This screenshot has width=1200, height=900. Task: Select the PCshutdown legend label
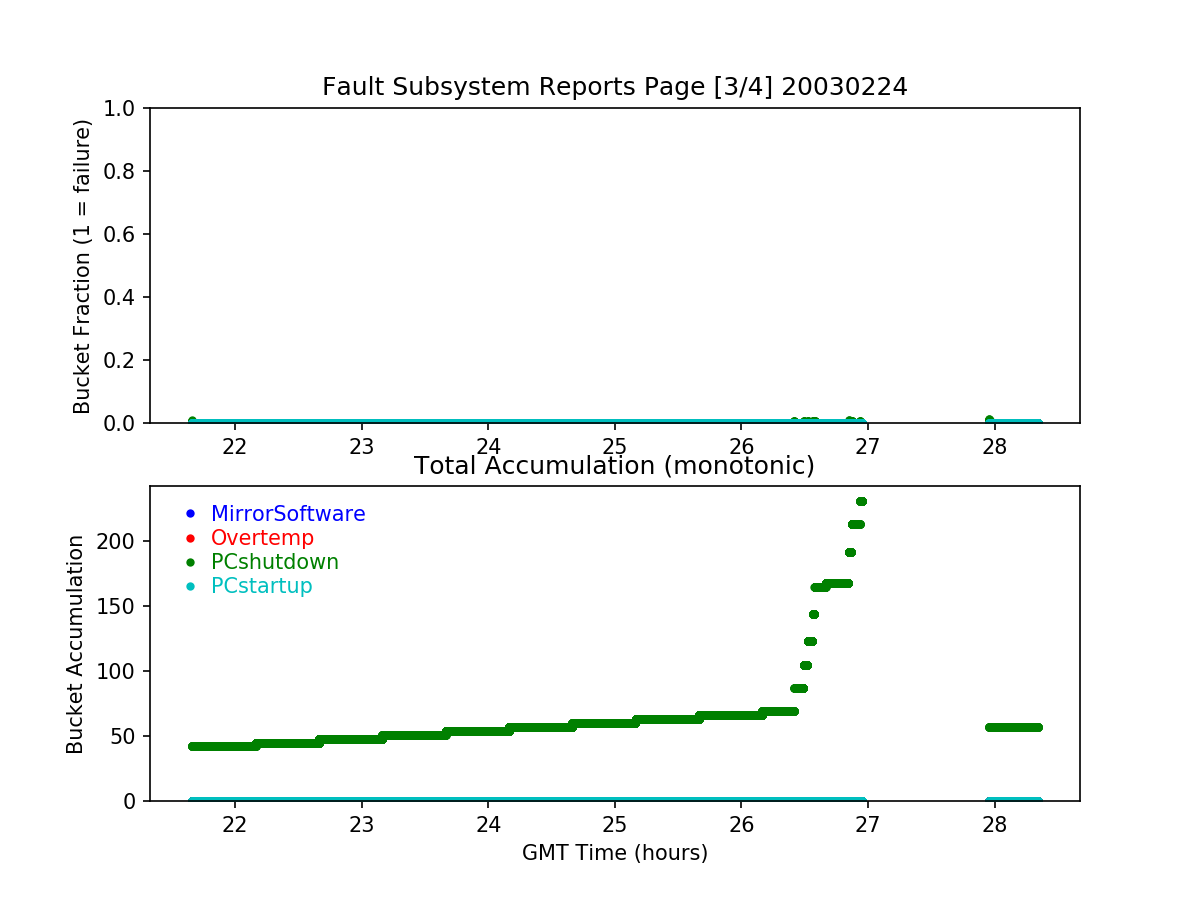click(275, 562)
